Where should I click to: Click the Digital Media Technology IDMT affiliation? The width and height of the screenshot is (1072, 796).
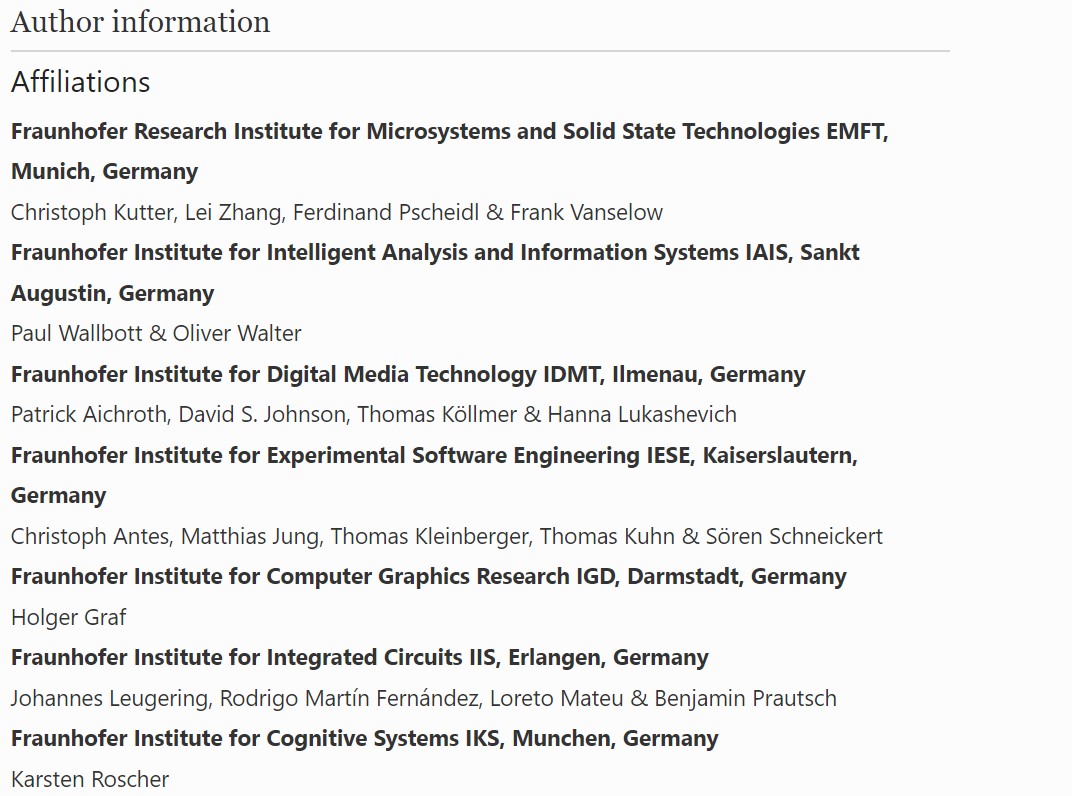coord(408,374)
